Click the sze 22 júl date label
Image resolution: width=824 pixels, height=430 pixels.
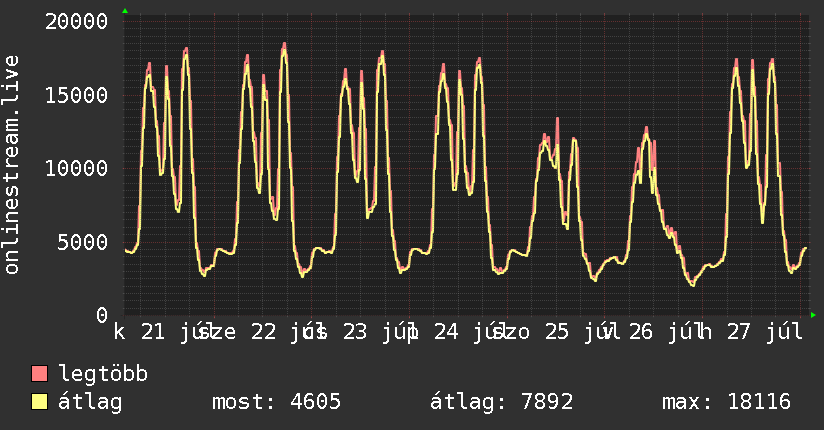[258, 332]
